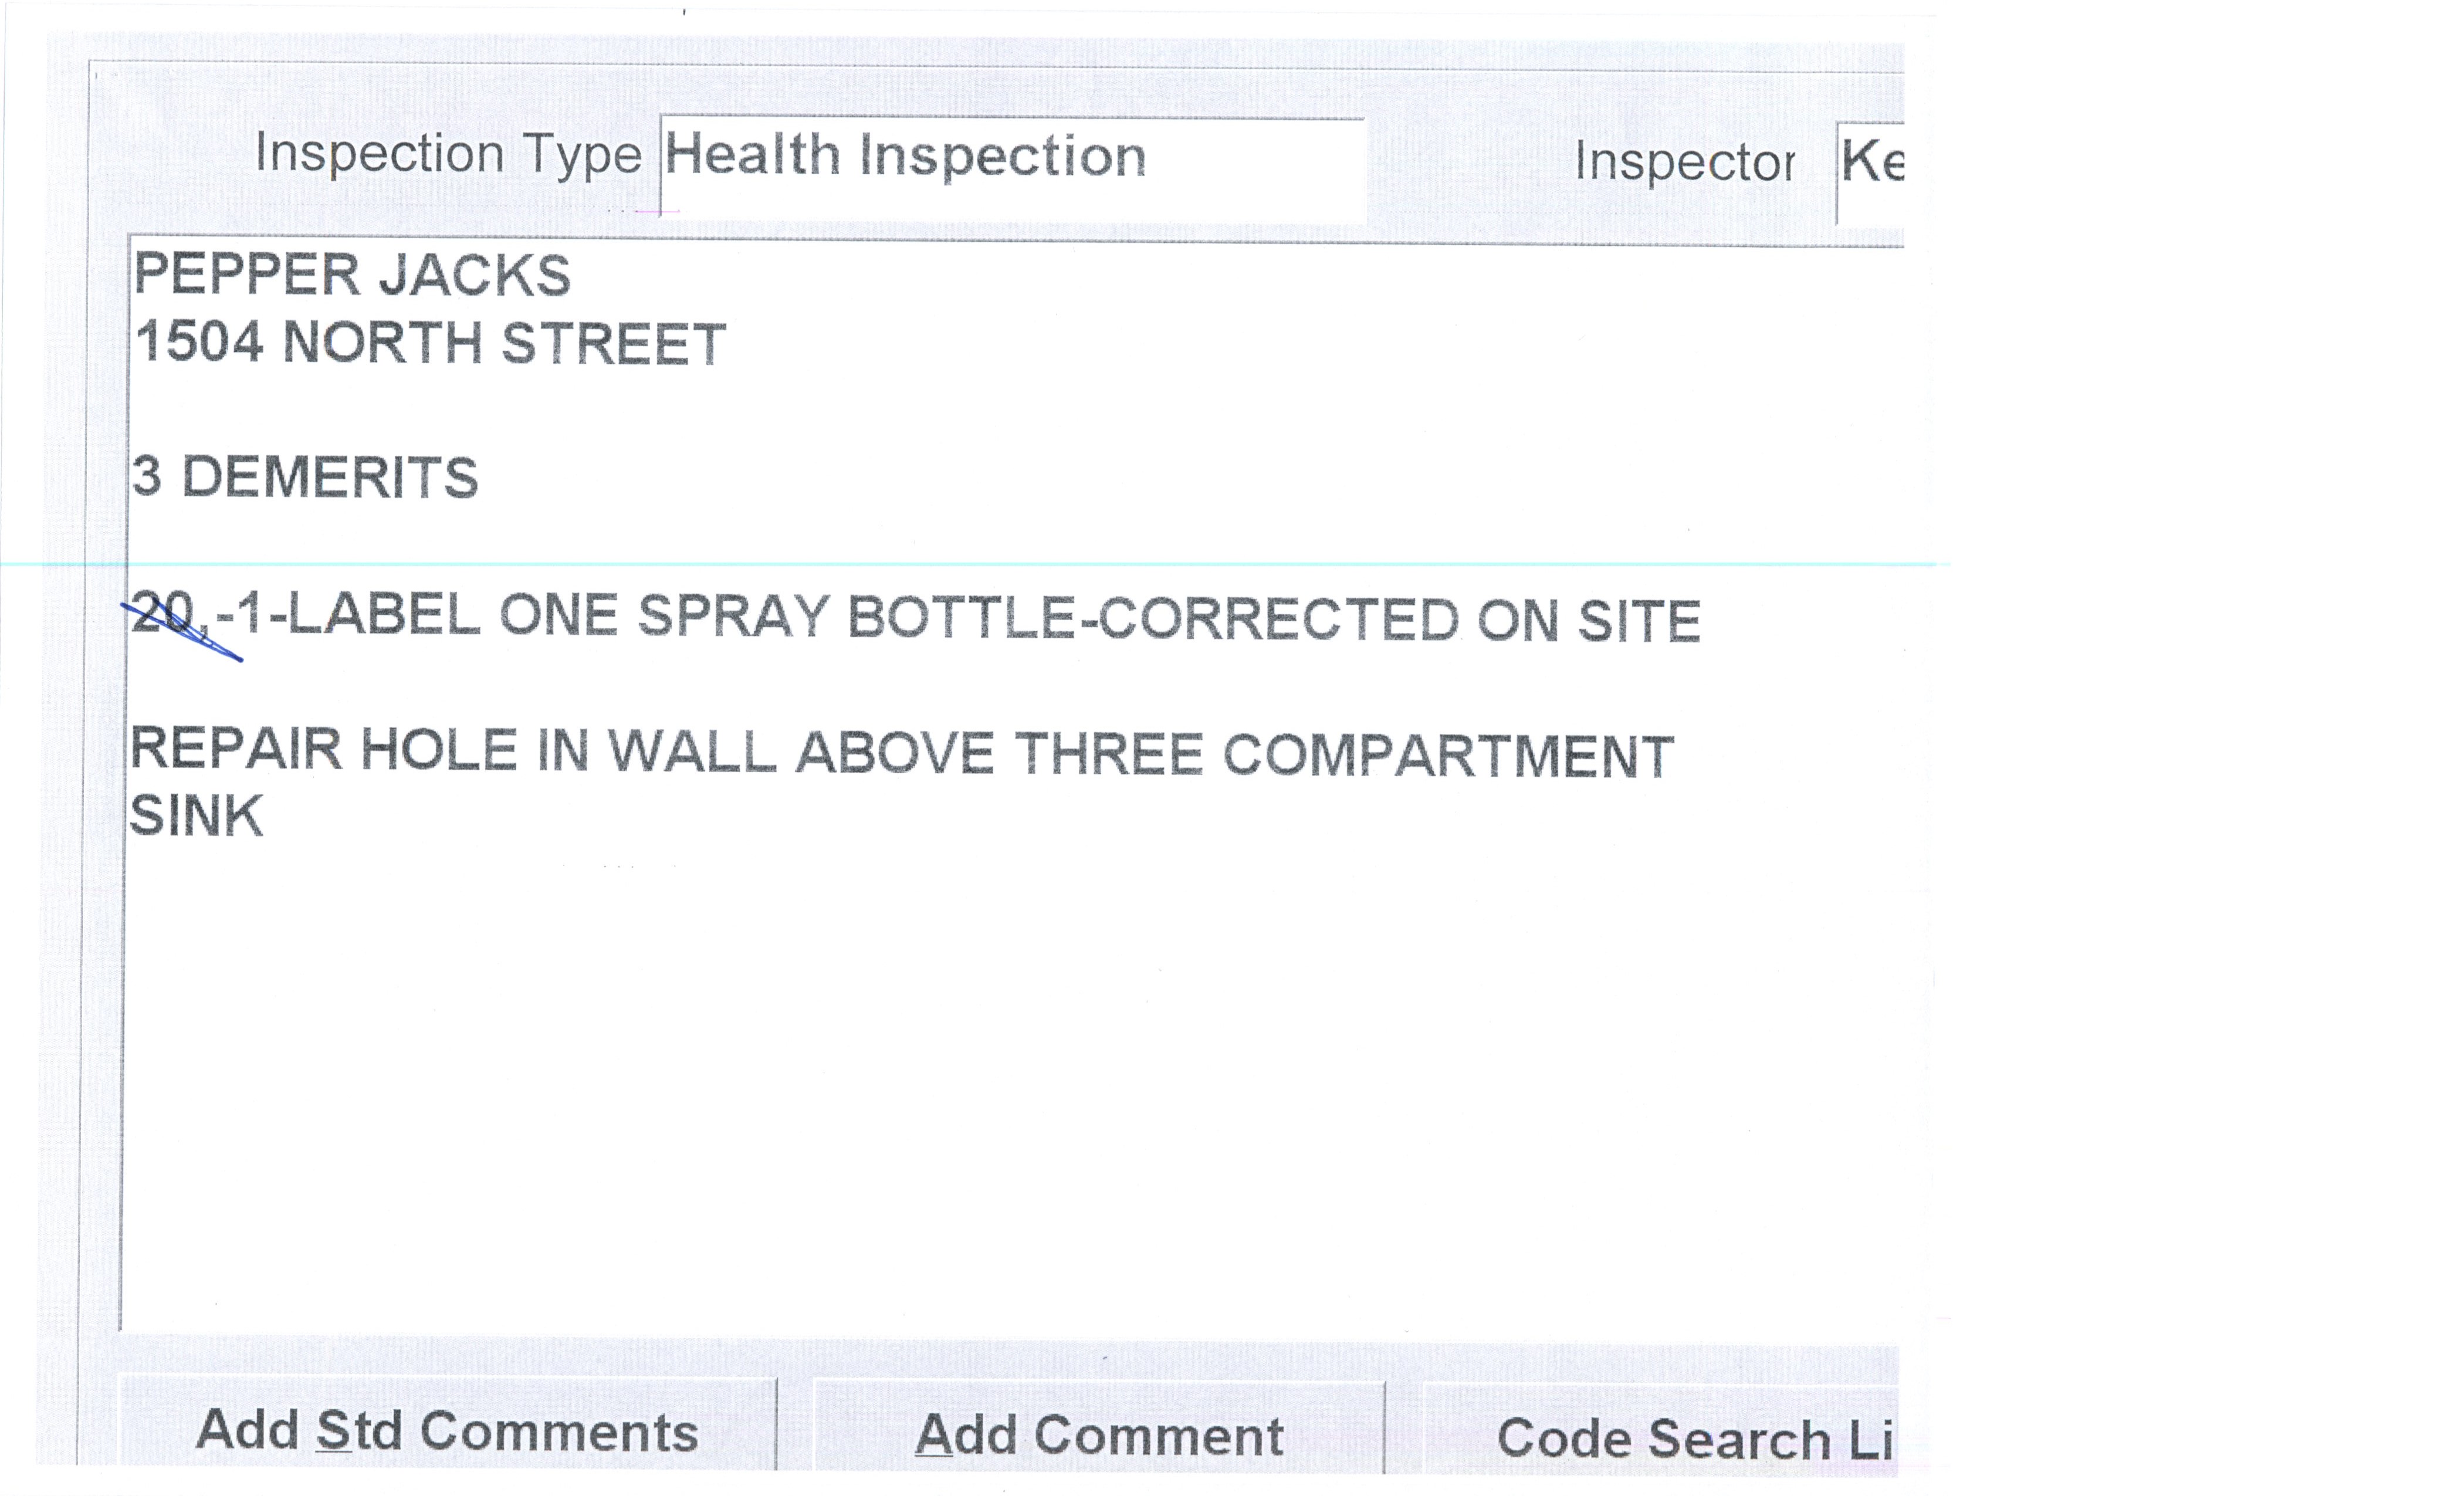Click the number 1504 in the address
2464x1496 pixels.
[199, 343]
